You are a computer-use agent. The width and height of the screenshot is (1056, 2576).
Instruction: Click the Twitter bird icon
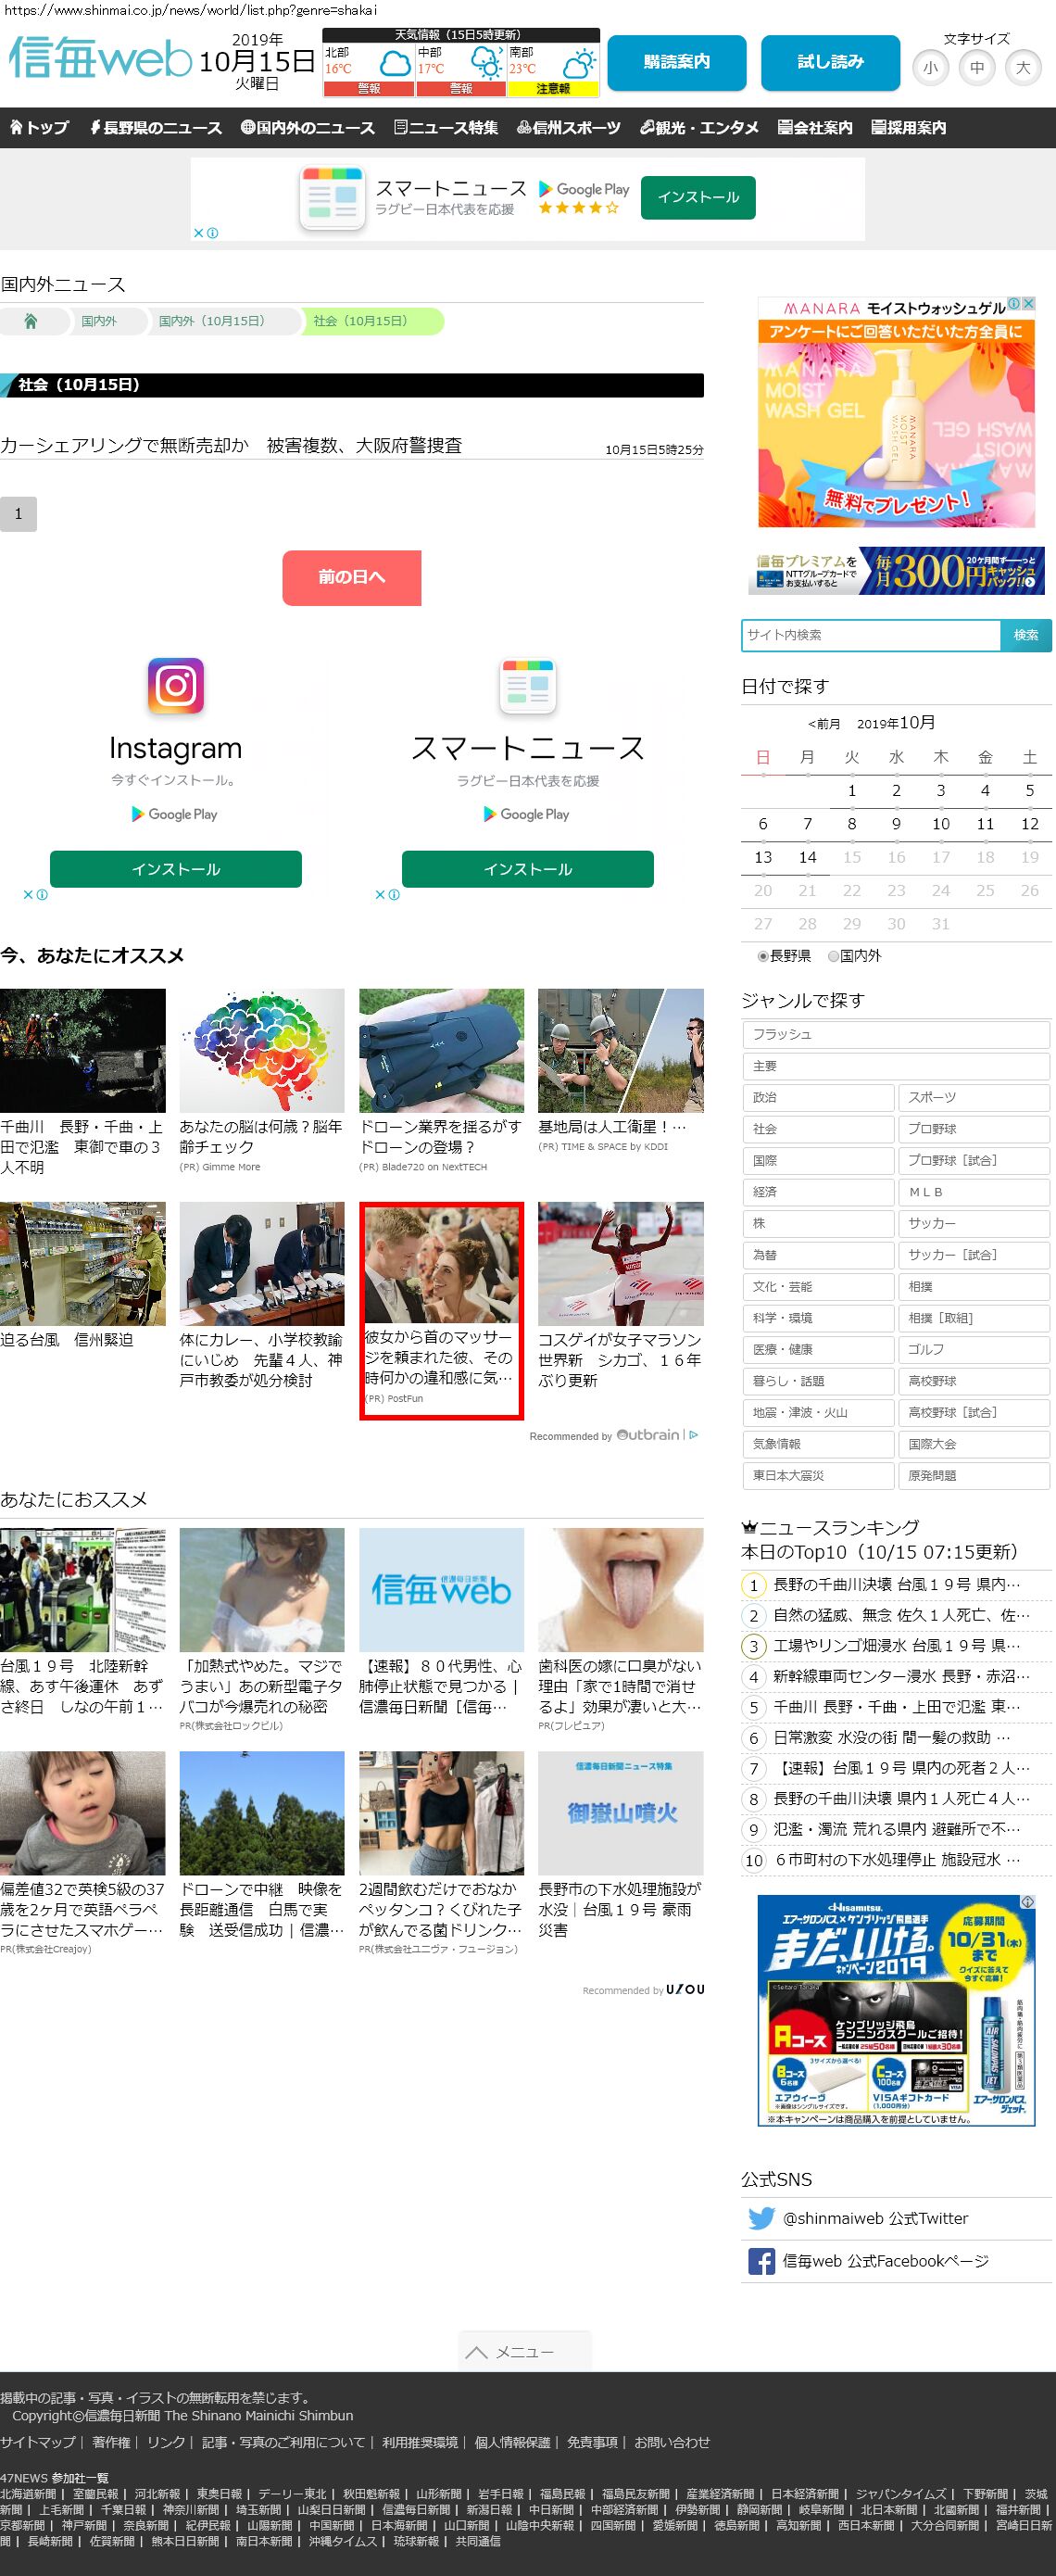pos(761,2218)
